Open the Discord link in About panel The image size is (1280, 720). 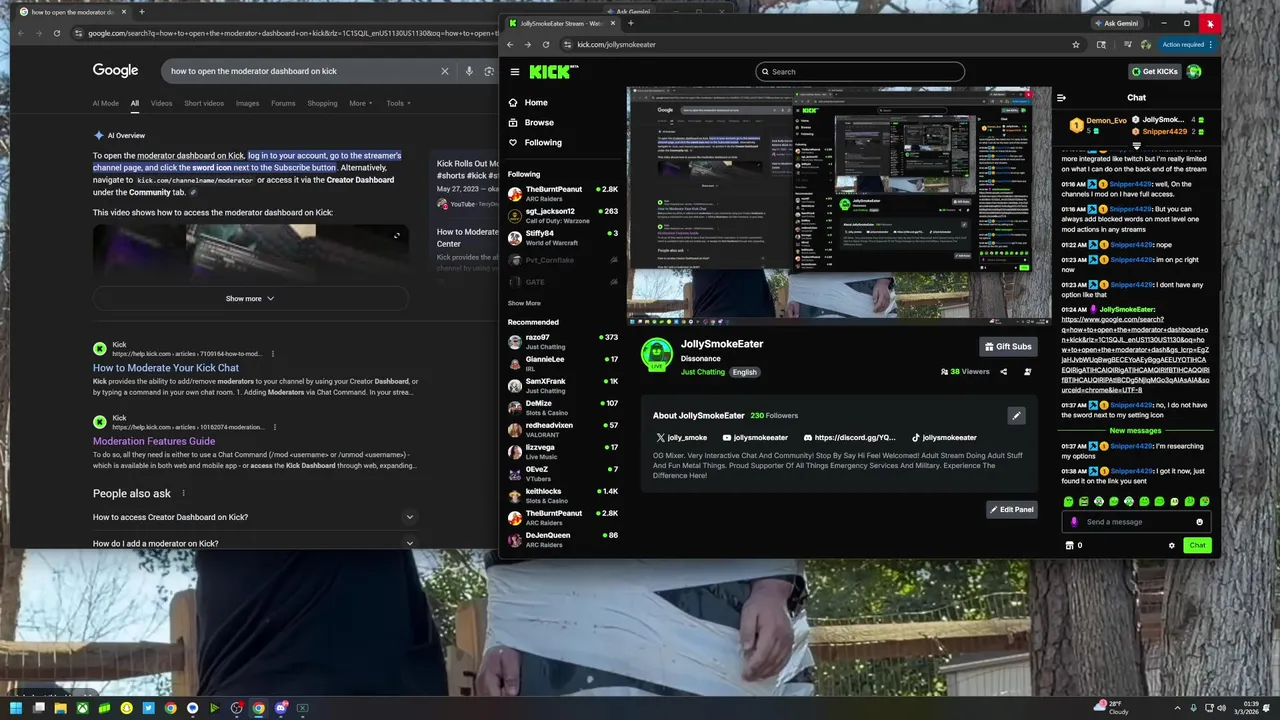click(x=848, y=438)
